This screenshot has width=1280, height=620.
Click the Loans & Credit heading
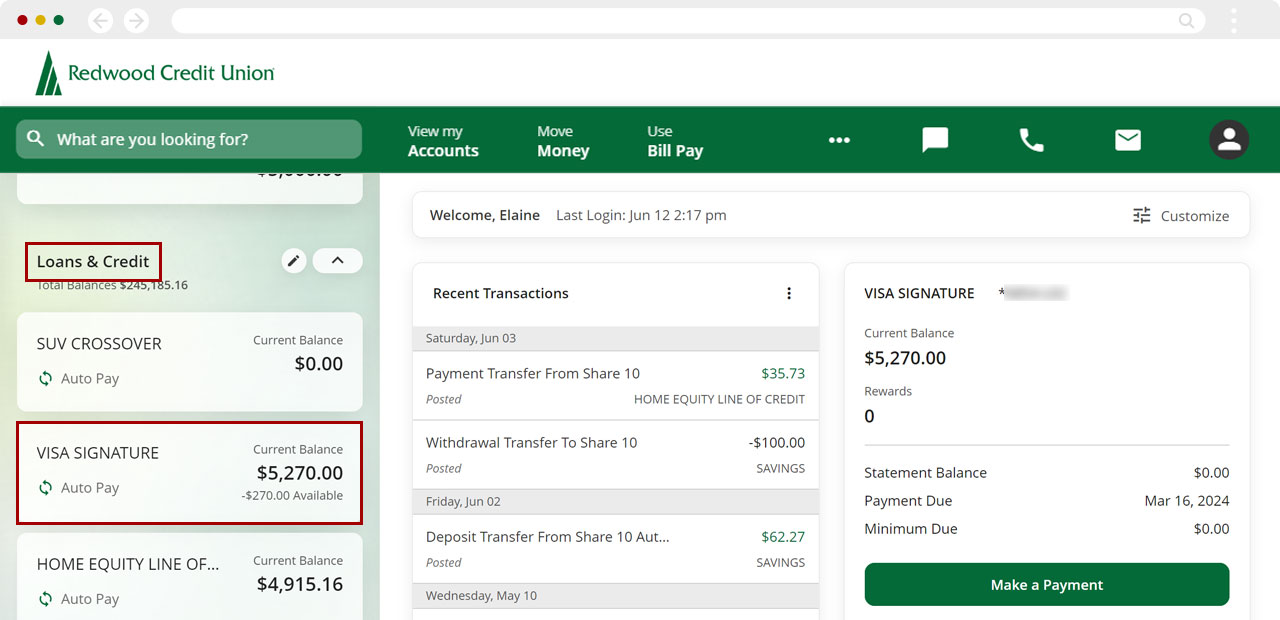click(93, 261)
